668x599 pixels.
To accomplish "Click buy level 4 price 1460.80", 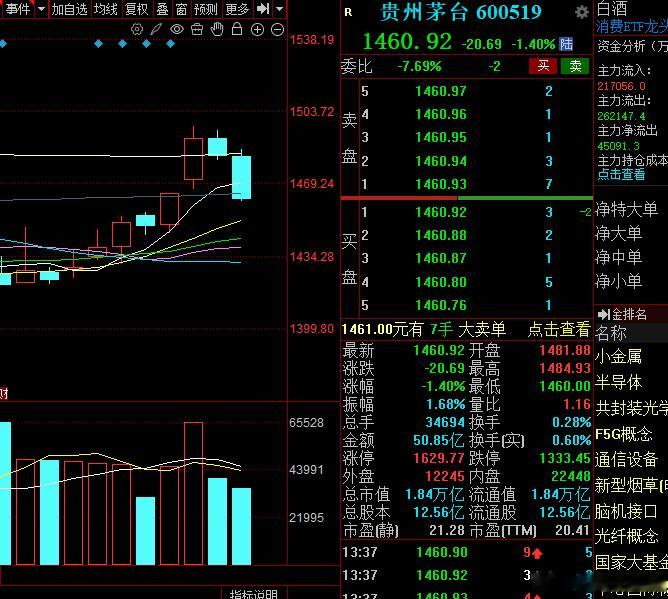I will tap(441, 282).
